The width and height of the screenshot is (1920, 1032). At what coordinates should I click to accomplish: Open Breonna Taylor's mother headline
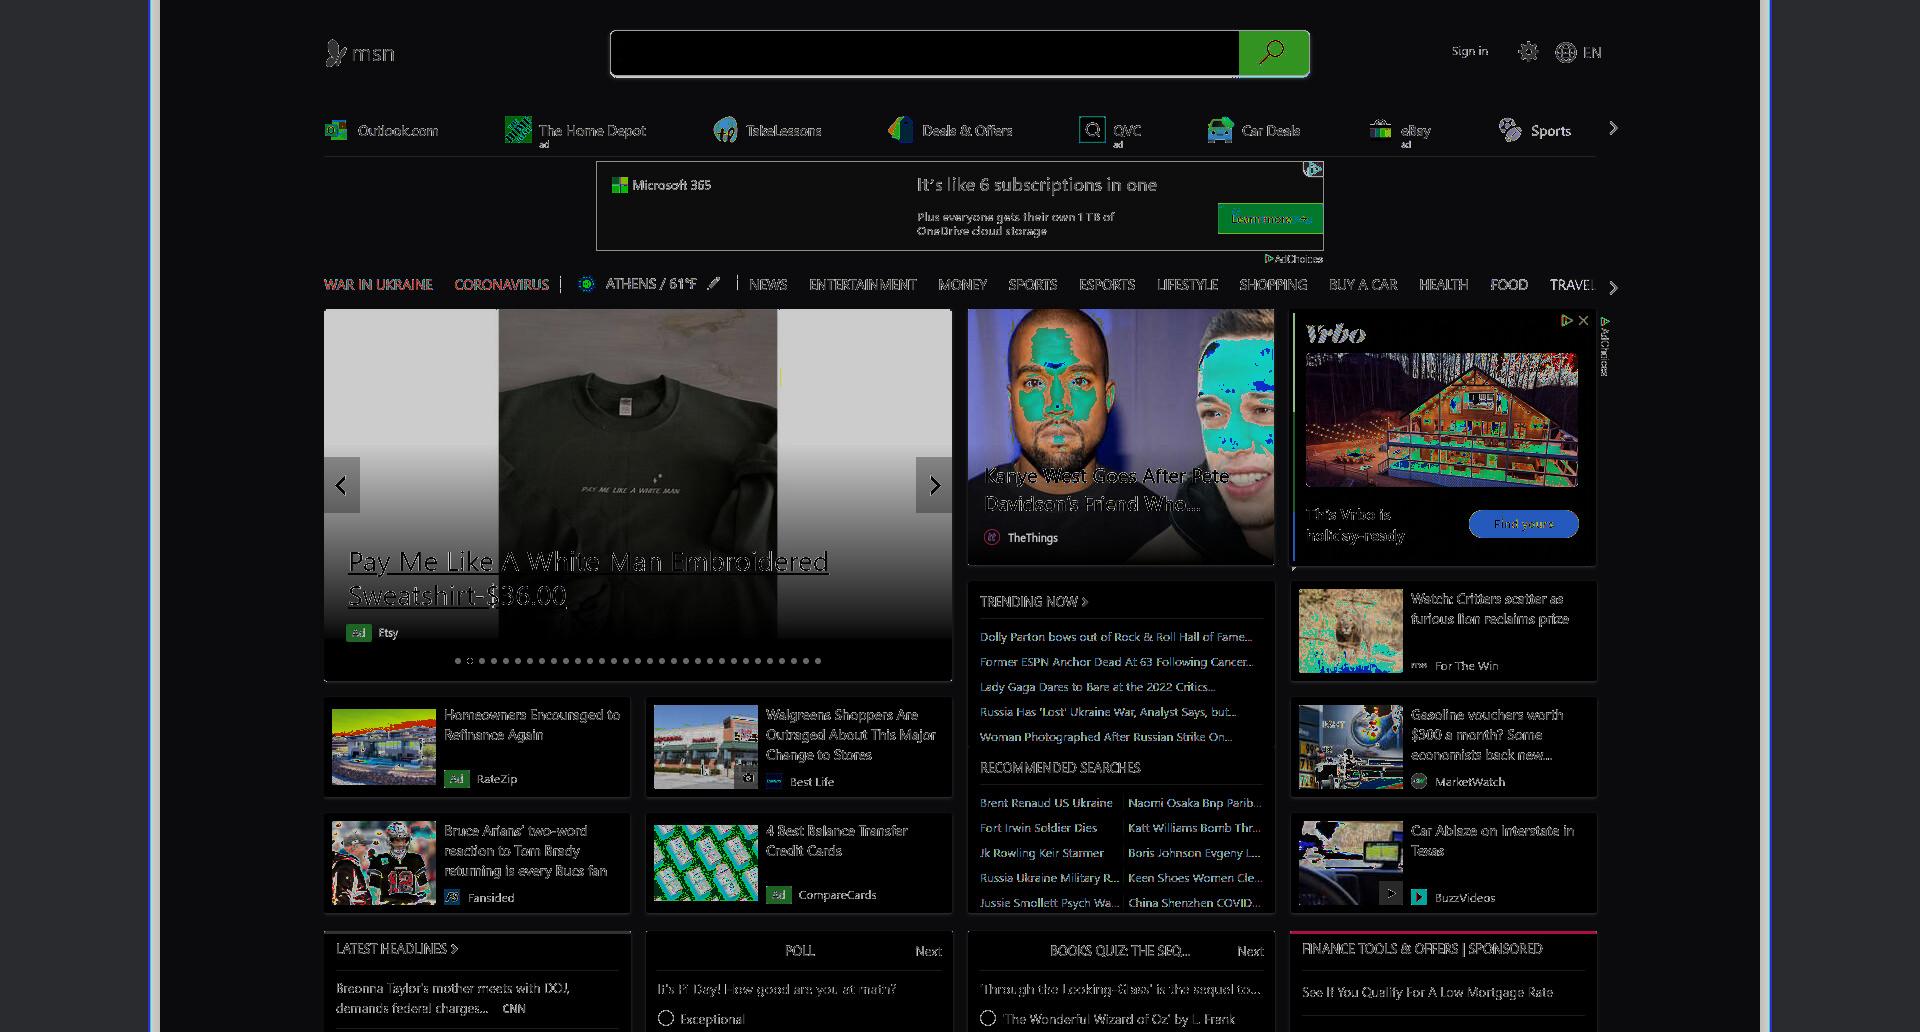tap(453, 998)
